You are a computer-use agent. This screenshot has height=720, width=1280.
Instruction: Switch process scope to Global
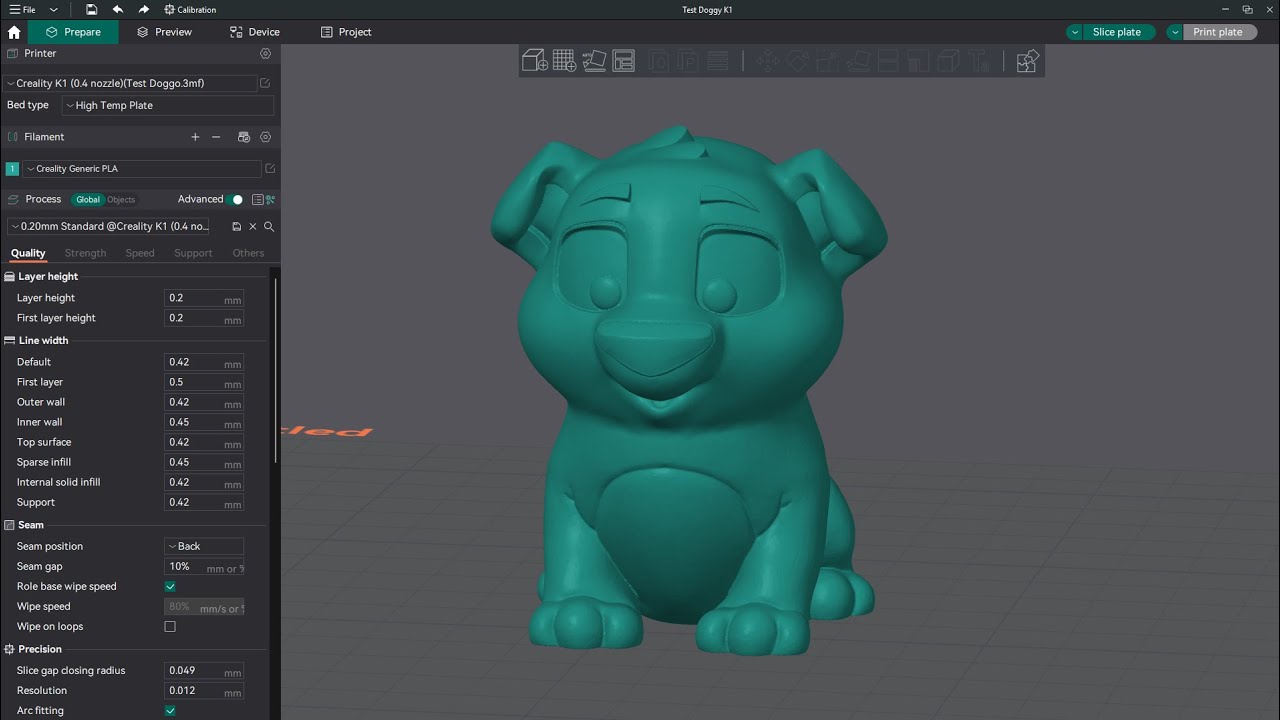[x=88, y=200]
